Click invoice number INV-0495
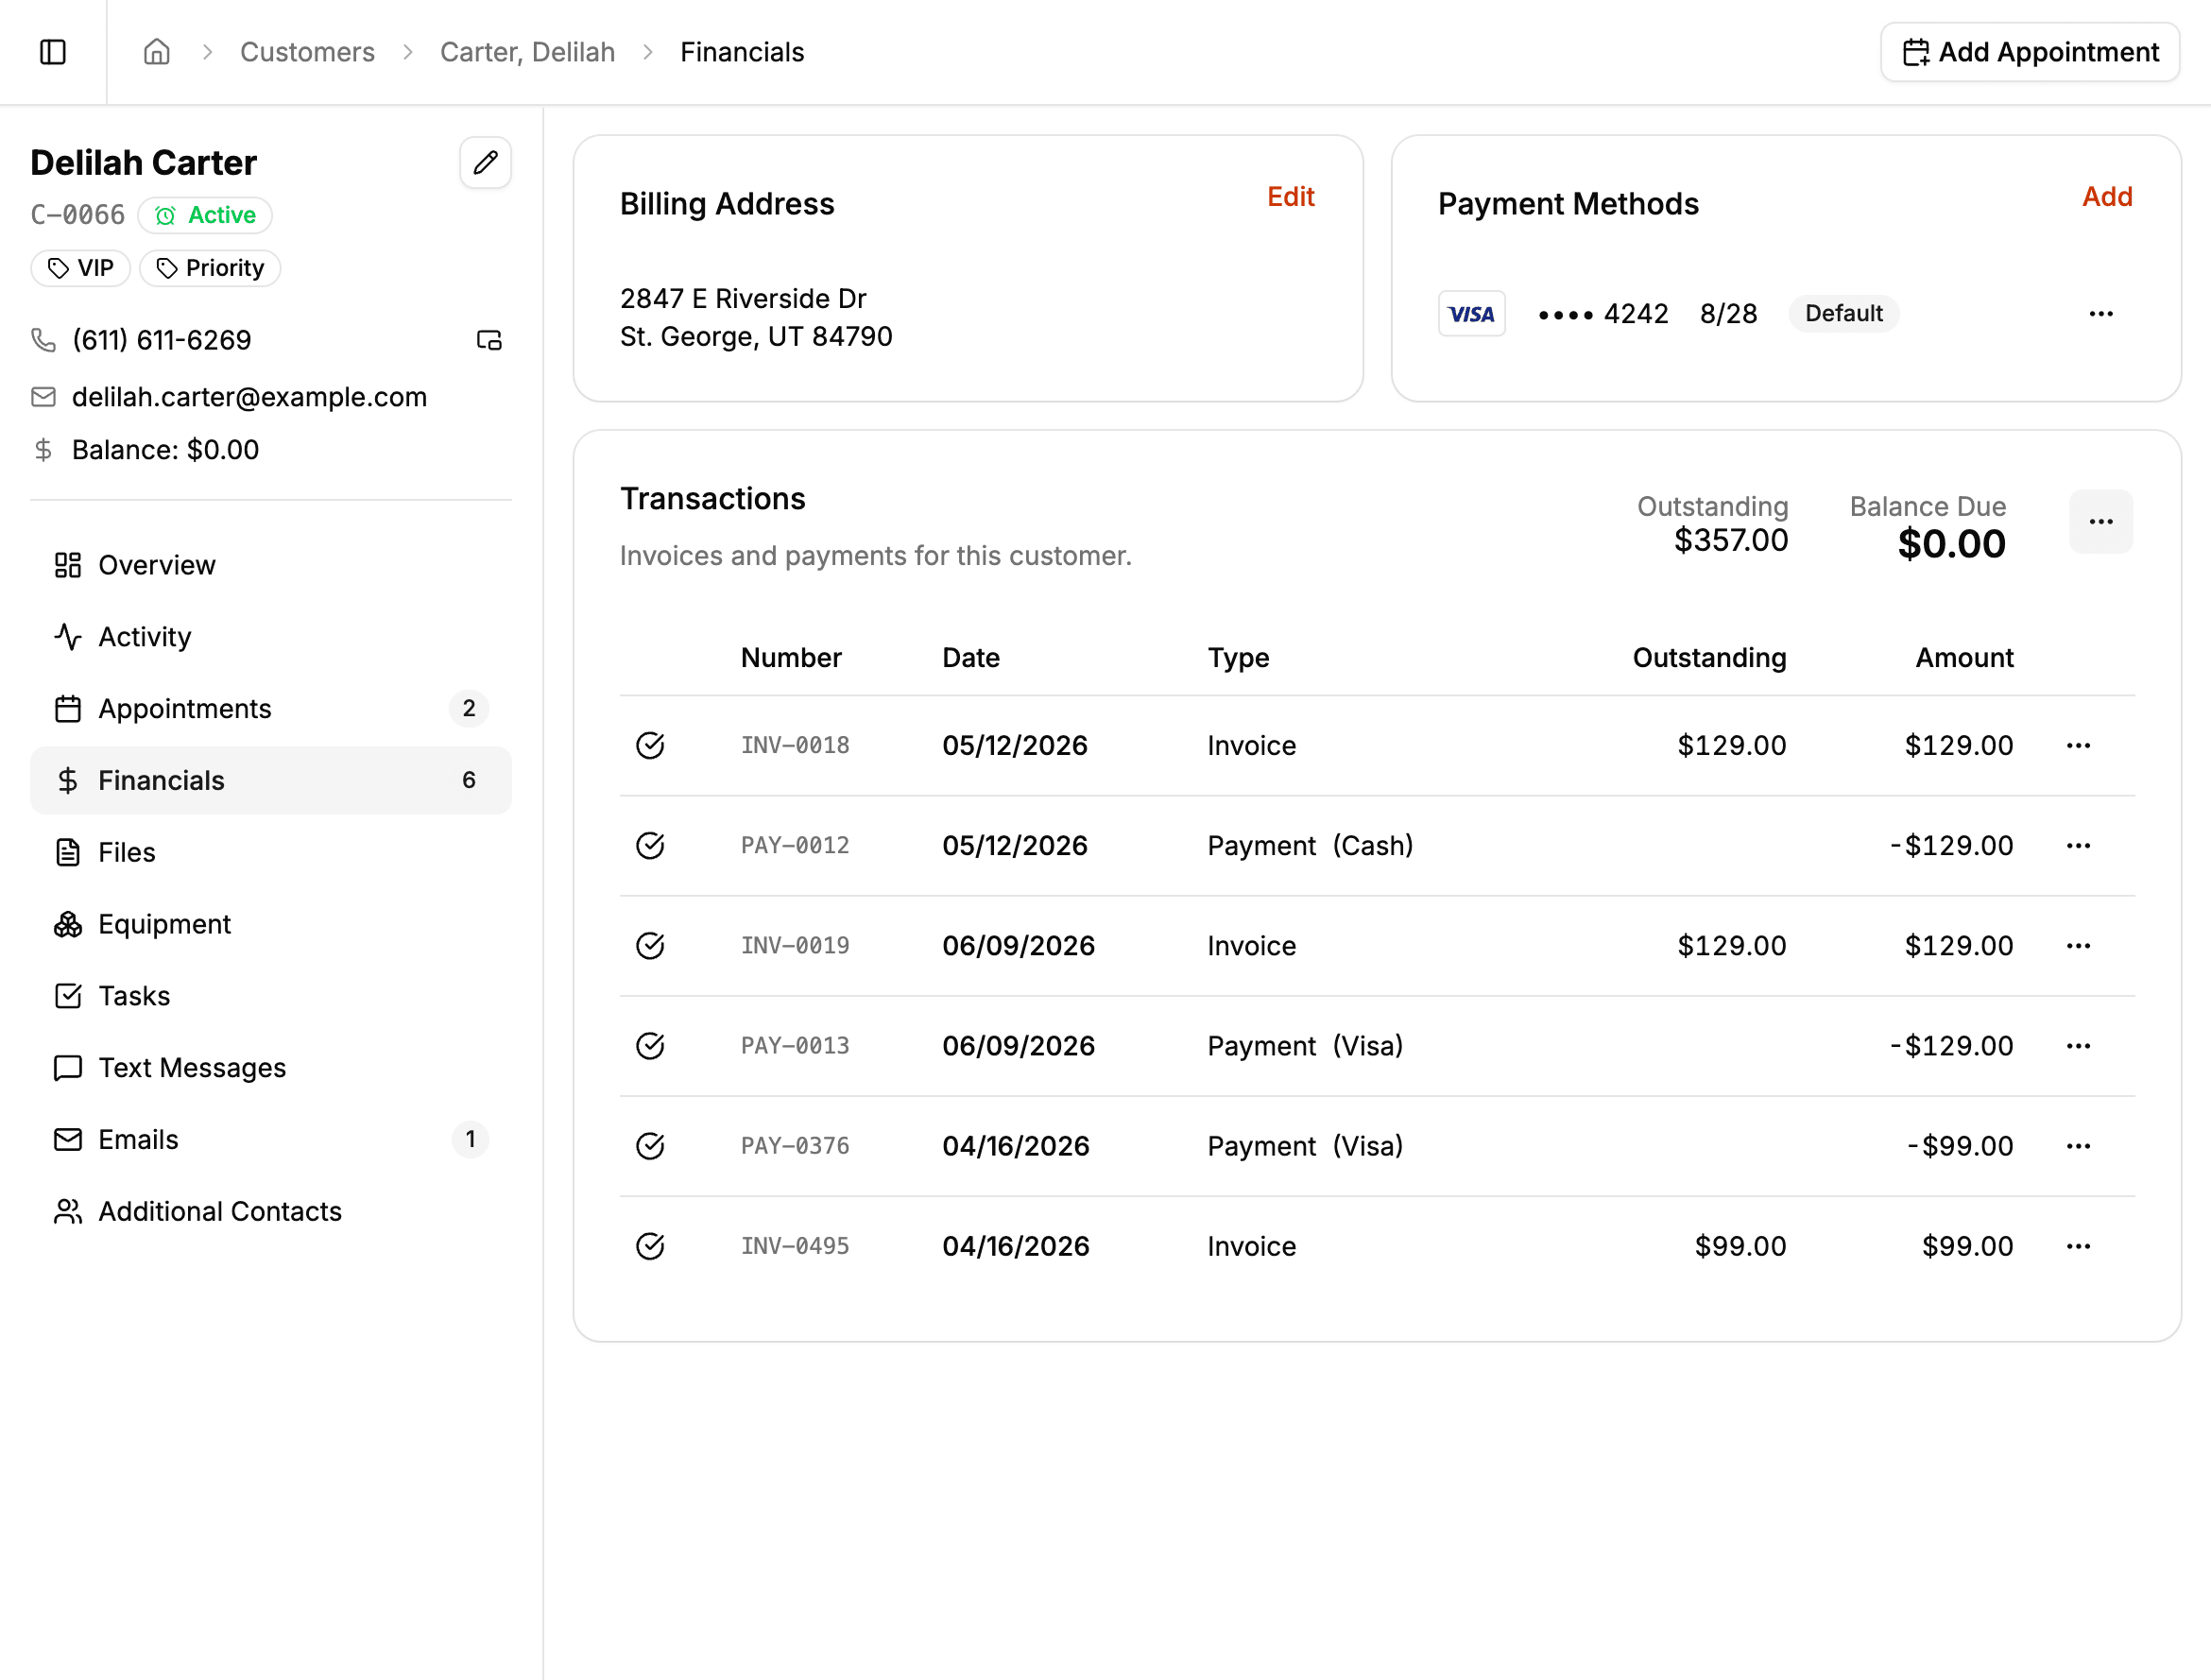 click(795, 1246)
